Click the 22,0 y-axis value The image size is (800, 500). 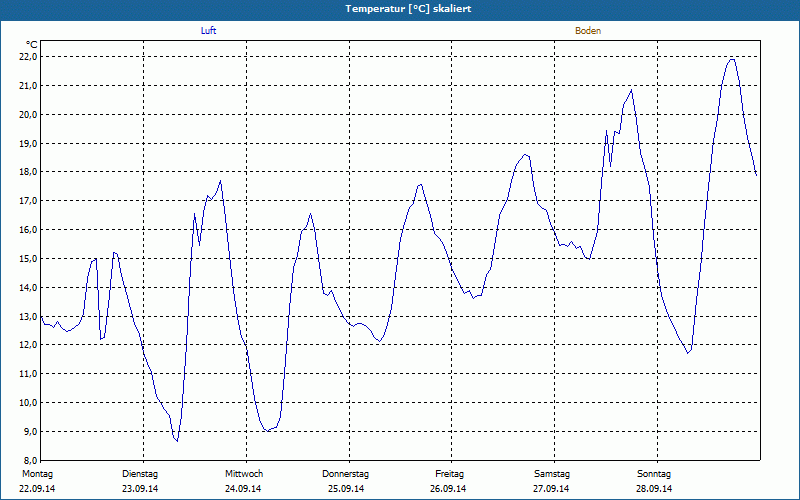pos(29,57)
